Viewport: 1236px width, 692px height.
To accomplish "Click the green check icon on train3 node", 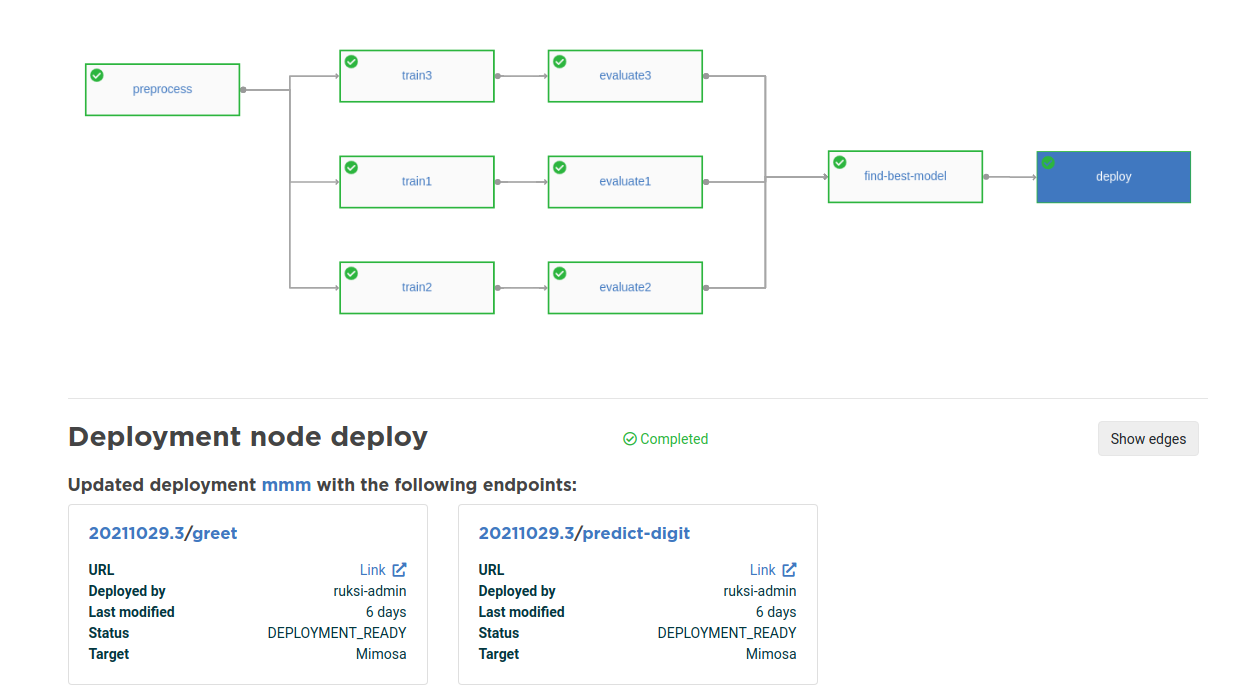I will coord(351,61).
